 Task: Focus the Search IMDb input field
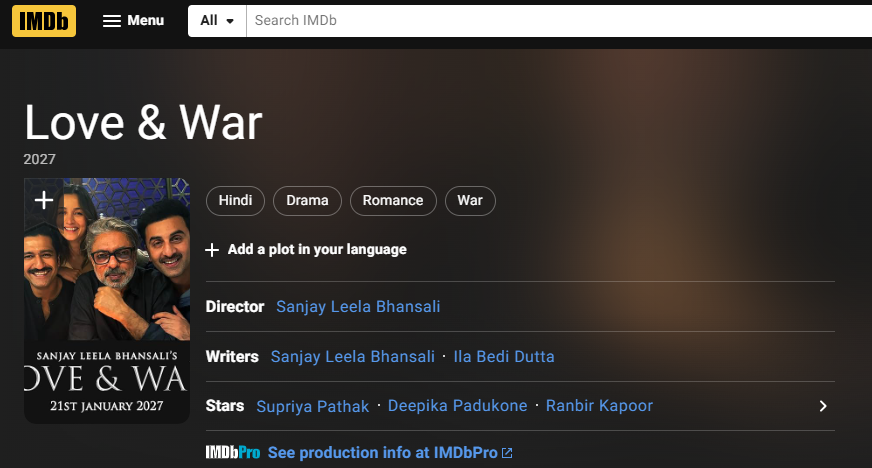coord(559,21)
